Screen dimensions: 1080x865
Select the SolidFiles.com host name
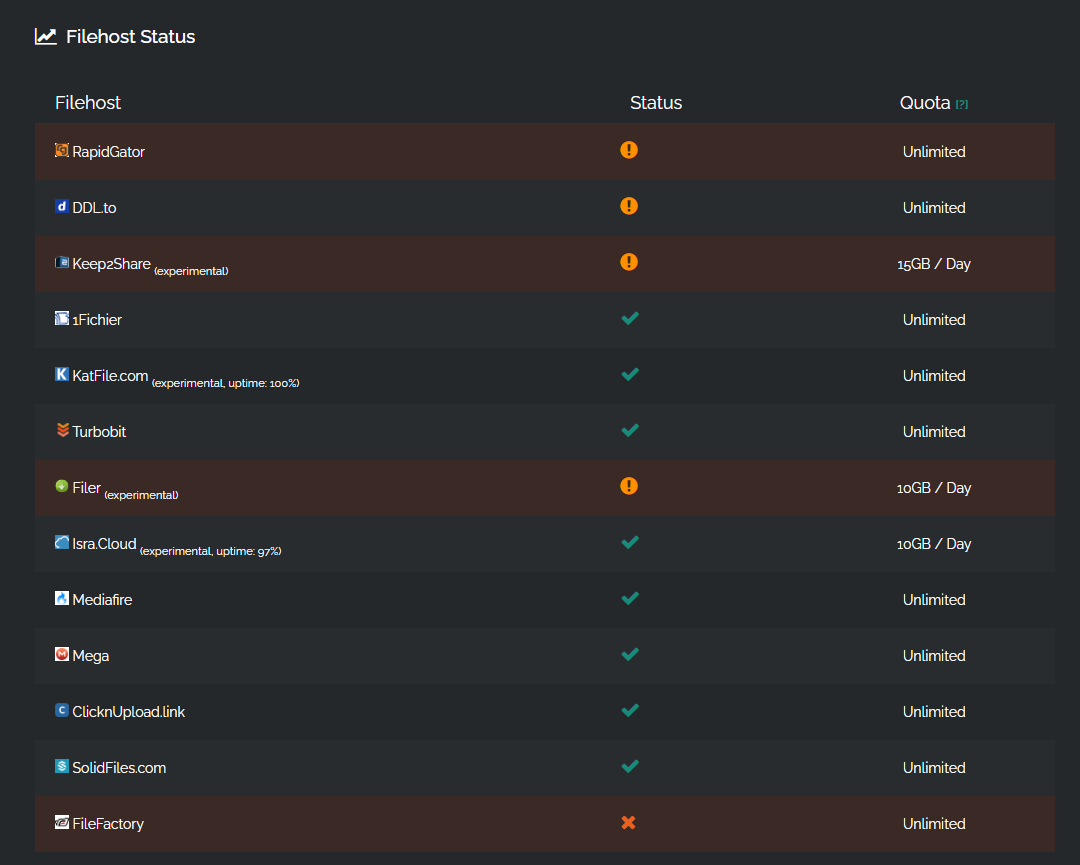(119, 768)
